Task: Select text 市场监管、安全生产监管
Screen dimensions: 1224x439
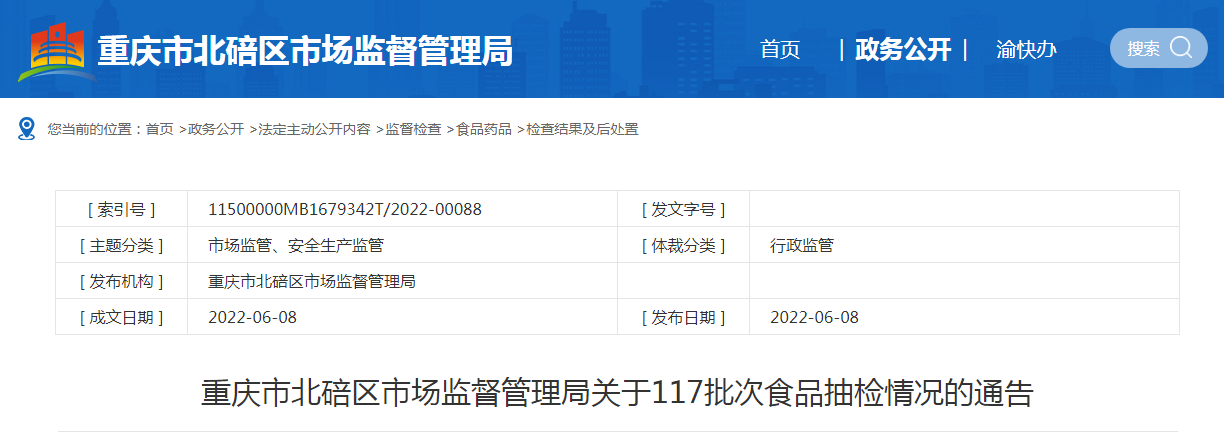Action: click(x=296, y=245)
